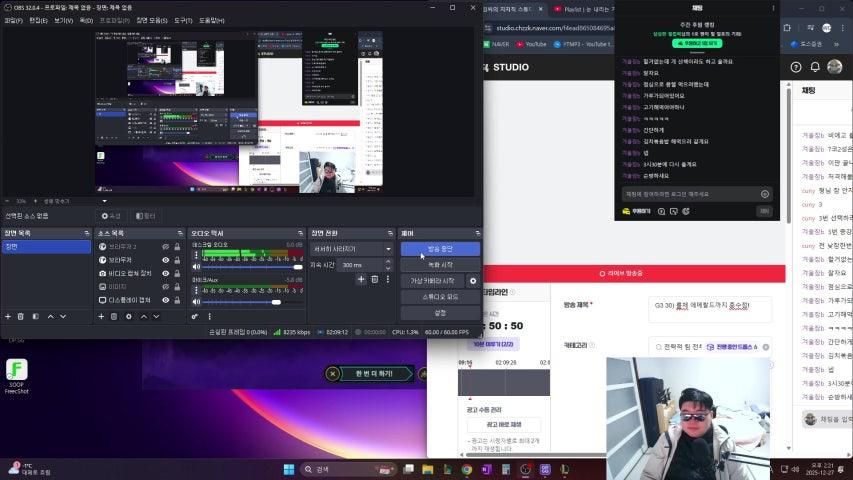
Task: Click trash icon in scene list
Action: pyautogui.click(x=21, y=316)
